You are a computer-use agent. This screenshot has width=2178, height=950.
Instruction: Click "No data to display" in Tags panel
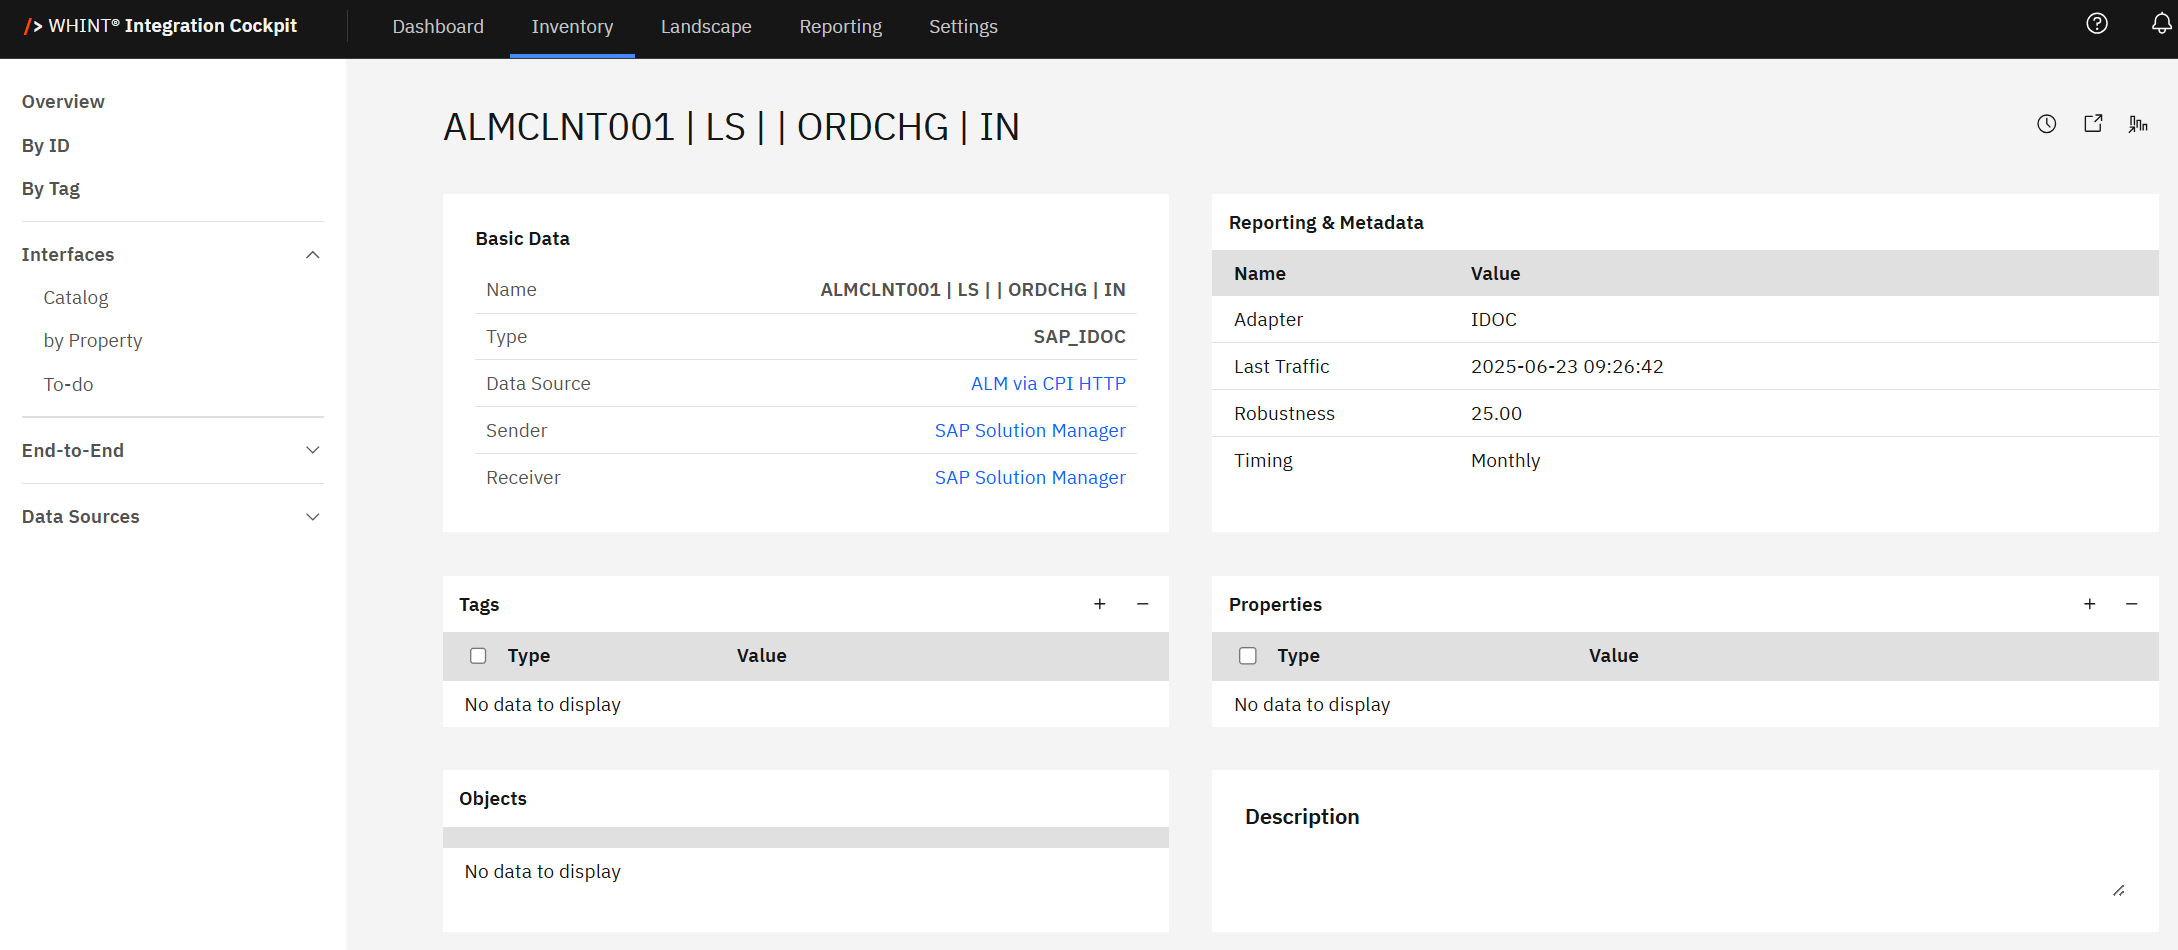coord(543,705)
